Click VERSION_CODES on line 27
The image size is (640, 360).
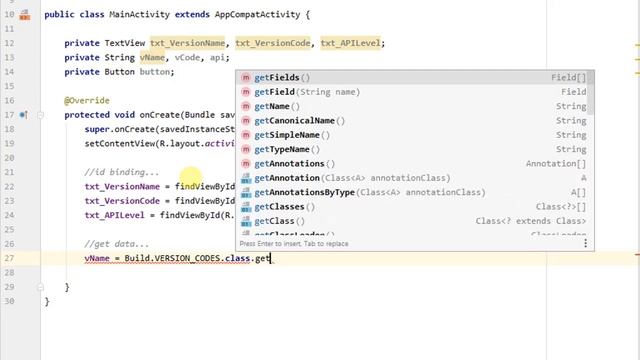click(x=188, y=258)
